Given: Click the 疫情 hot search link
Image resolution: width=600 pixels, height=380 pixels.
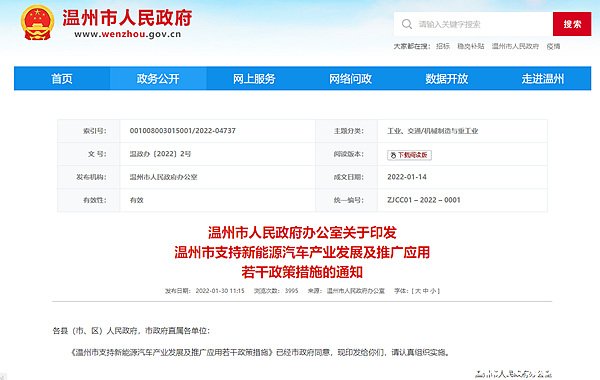Looking at the screenshot, I should [x=553, y=46].
